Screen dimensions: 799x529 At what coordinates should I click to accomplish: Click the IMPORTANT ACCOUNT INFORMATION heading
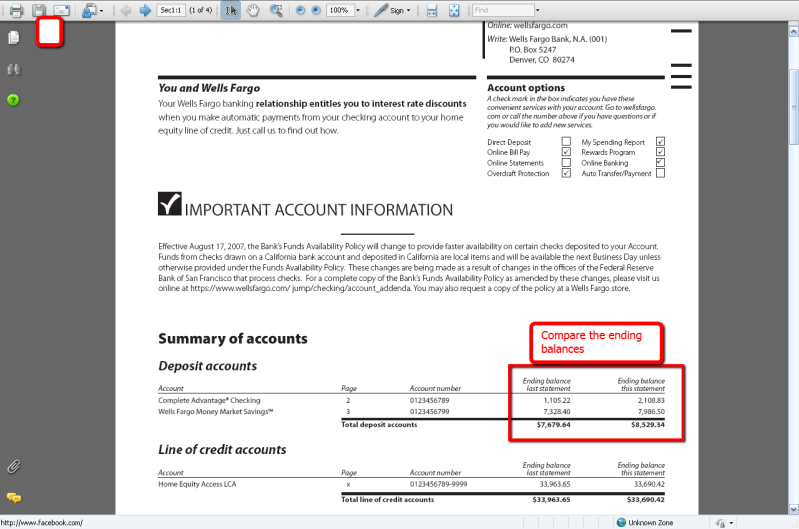(x=318, y=210)
